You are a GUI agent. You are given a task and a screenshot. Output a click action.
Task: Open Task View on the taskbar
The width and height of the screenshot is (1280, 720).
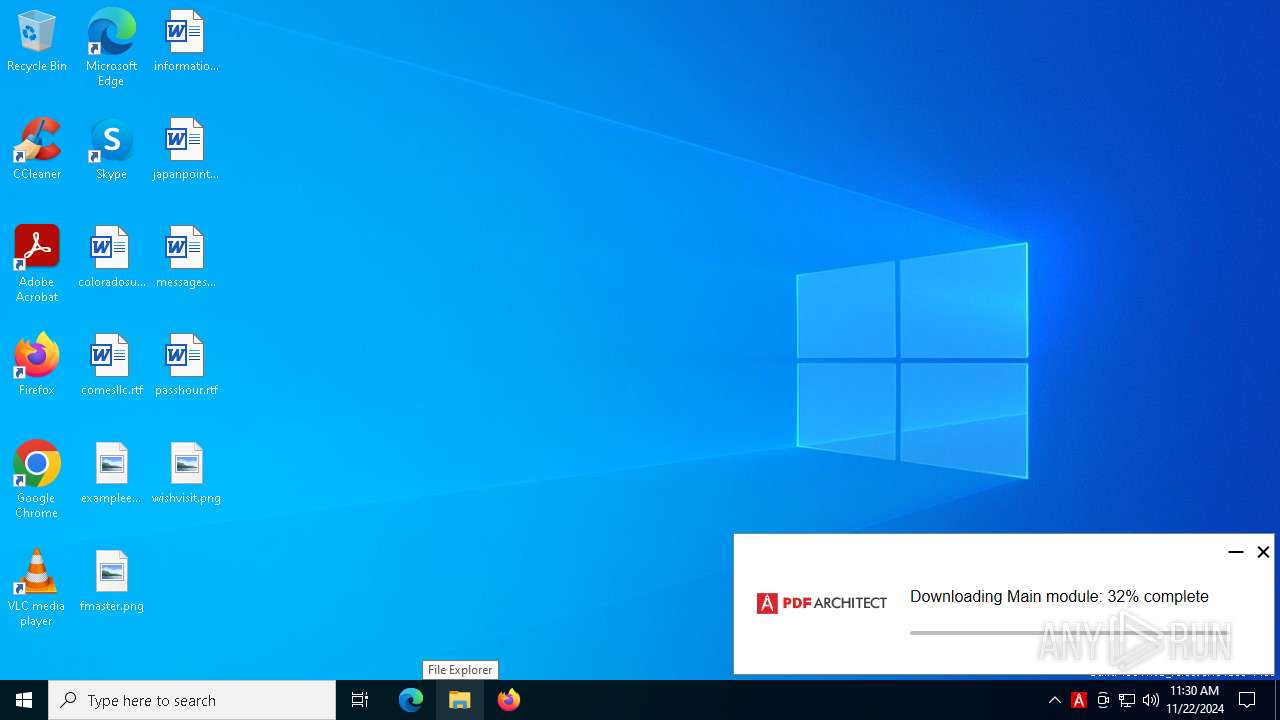click(360, 700)
